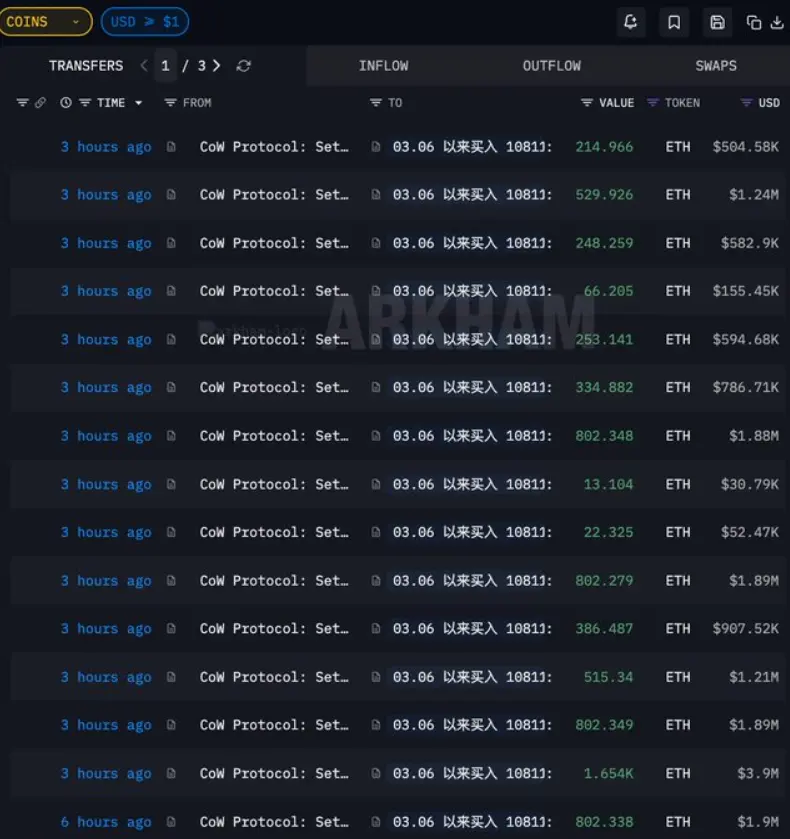Click the VALUE column header label
This screenshot has height=839, width=790.
point(617,103)
